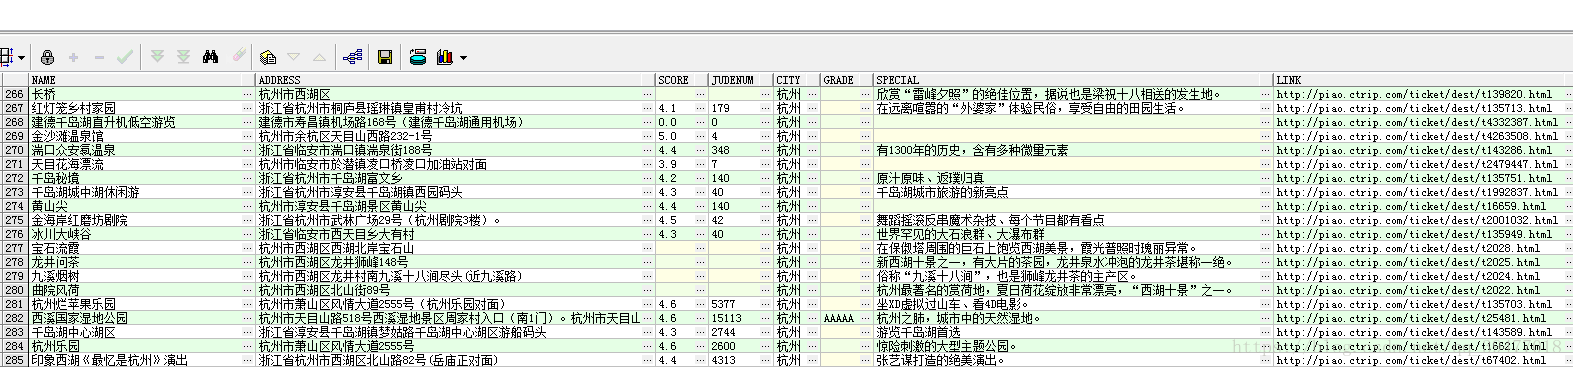Screen dimensions: 1573x367
Task: Click the SPECIAL column header
Action: pyautogui.click(x=1072, y=80)
